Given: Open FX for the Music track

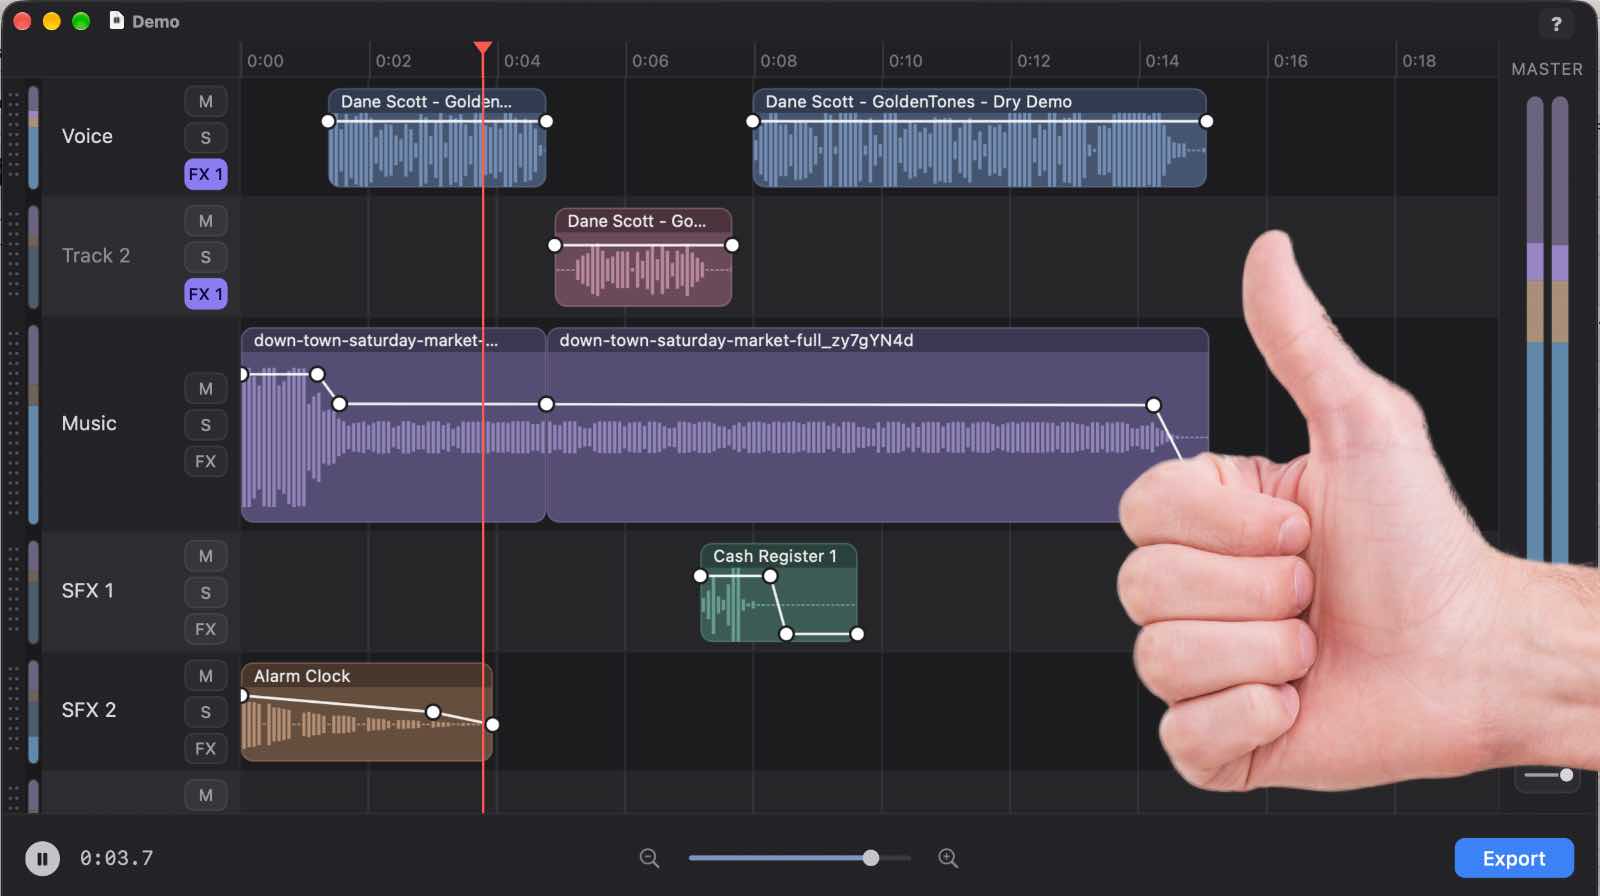Looking at the screenshot, I should point(205,461).
